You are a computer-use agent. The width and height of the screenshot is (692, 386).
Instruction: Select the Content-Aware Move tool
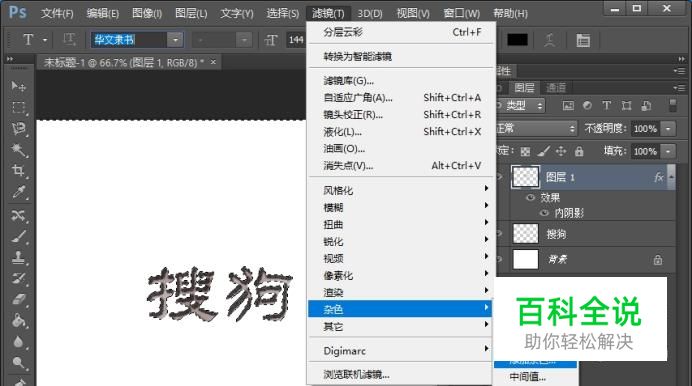[18, 215]
